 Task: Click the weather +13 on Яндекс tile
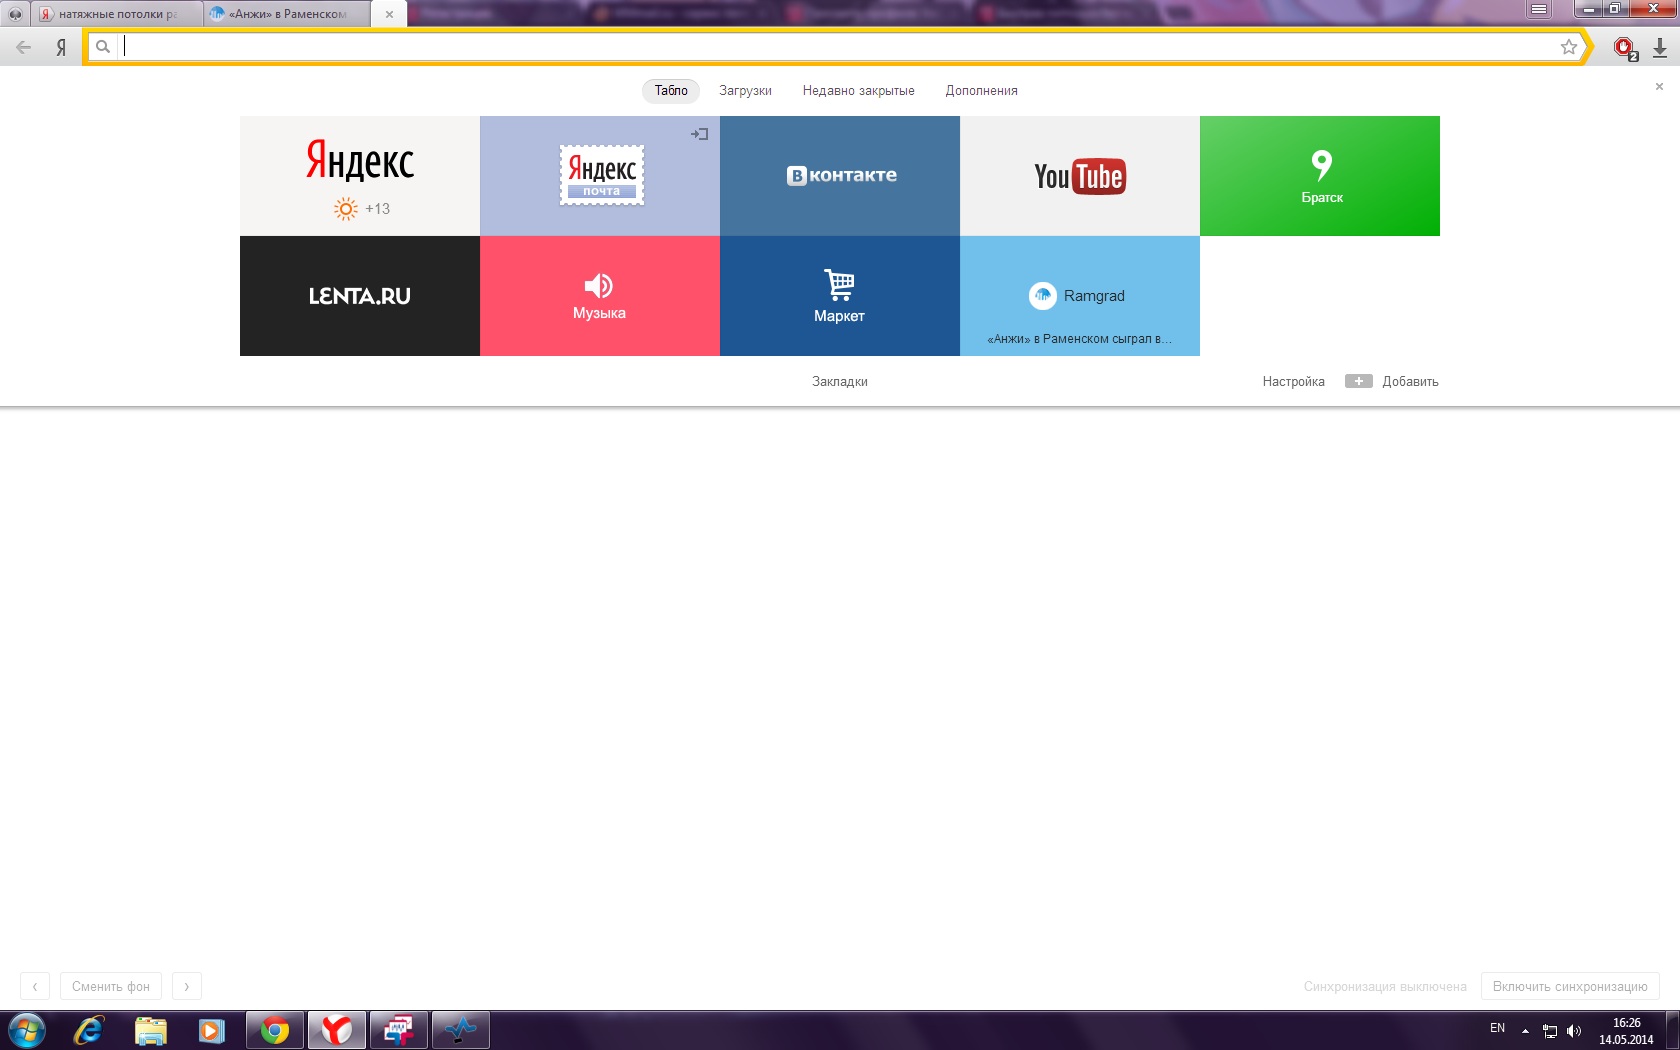(362, 209)
